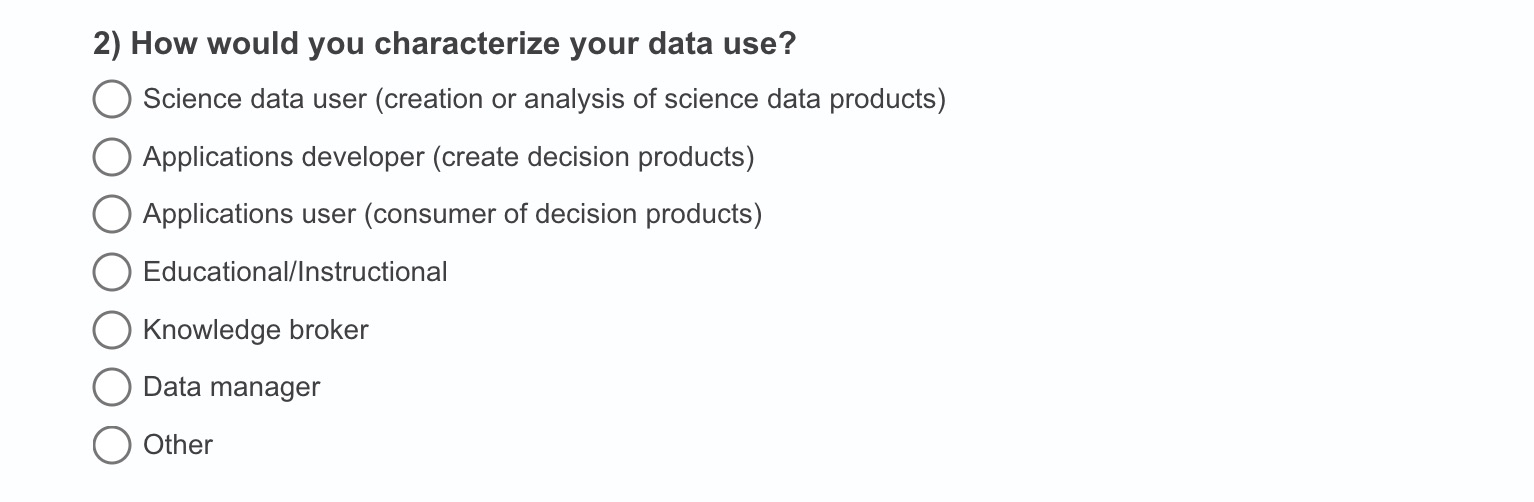Select the Science data user radio button

tap(112, 100)
